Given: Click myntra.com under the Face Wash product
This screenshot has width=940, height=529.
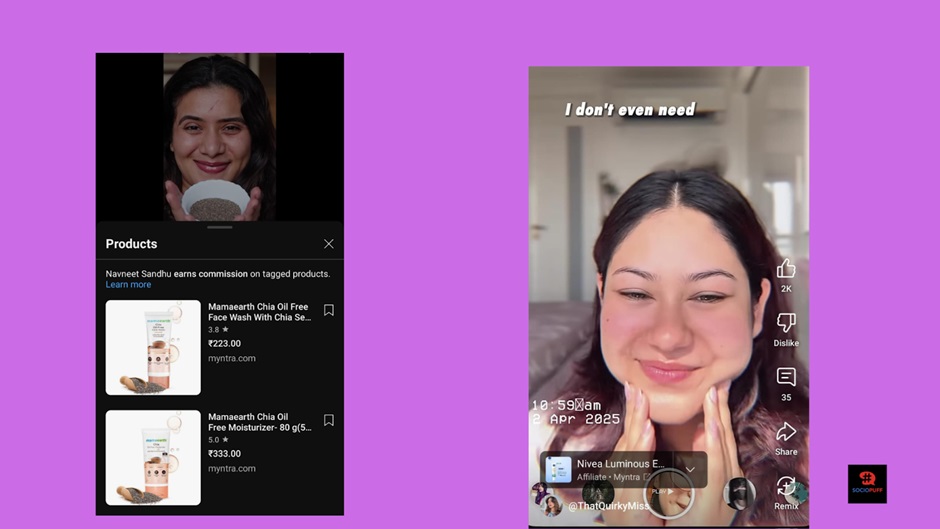Looking at the screenshot, I should click(231, 358).
